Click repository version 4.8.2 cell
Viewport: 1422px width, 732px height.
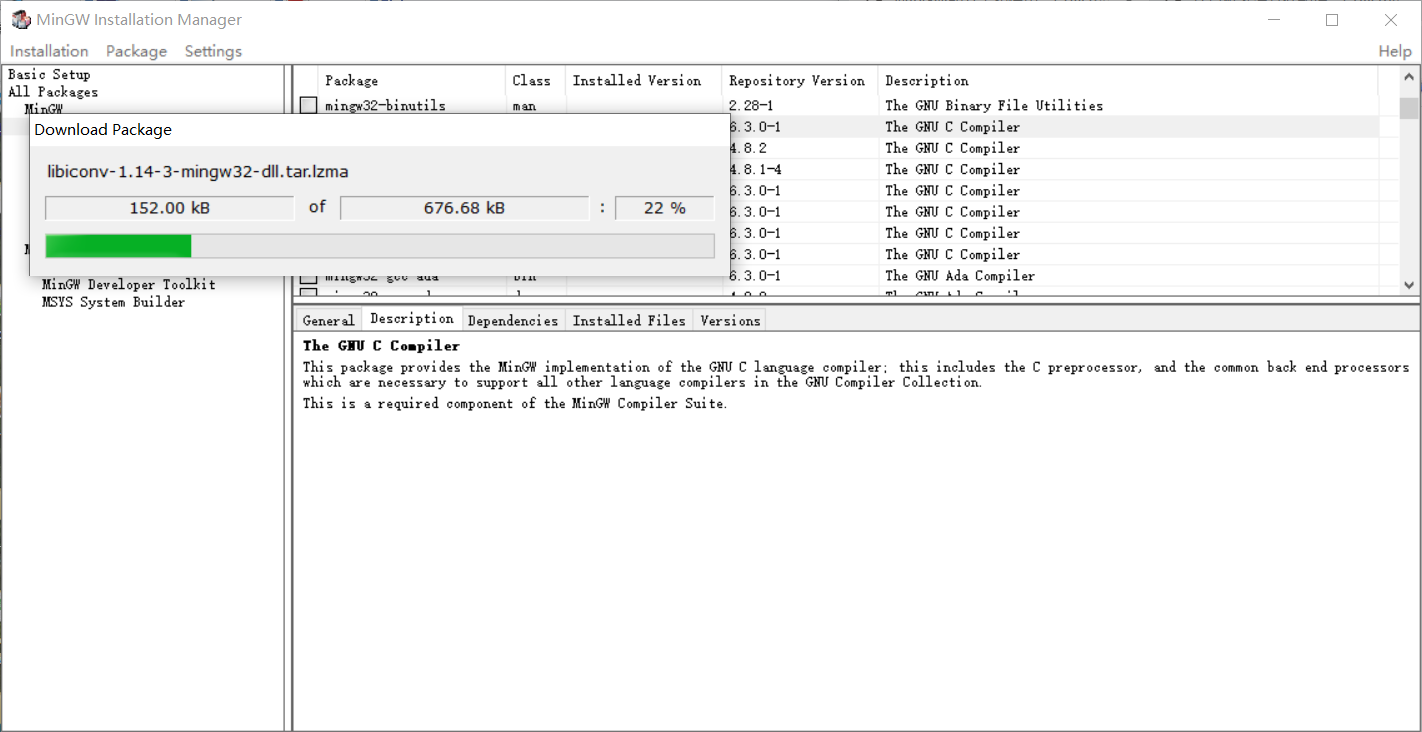tap(748, 148)
